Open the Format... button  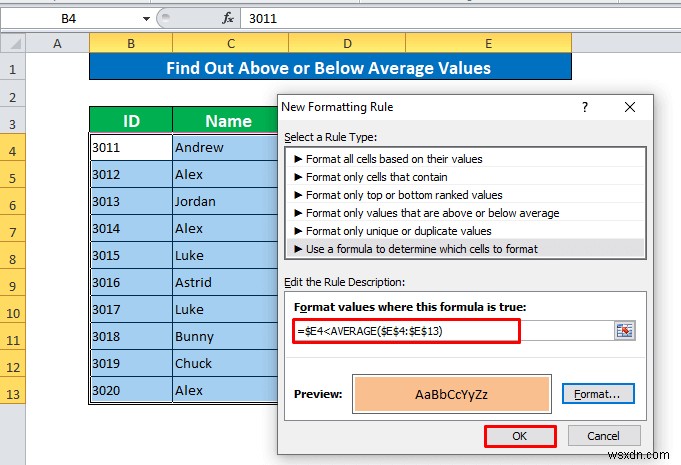(x=598, y=394)
